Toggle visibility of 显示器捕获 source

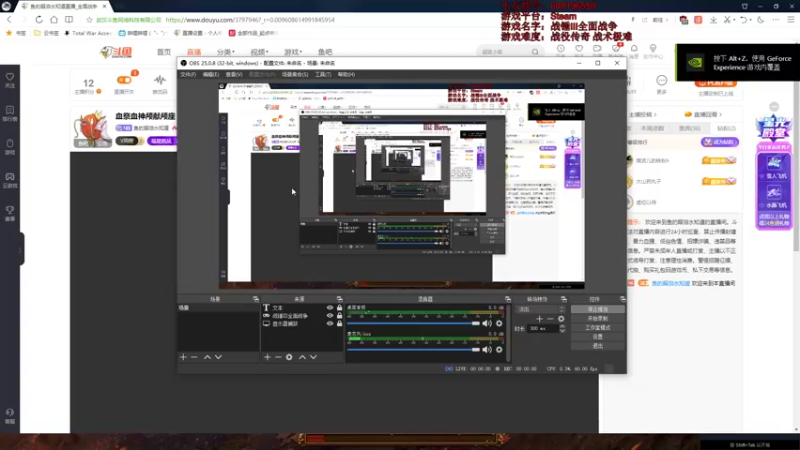pos(330,323)
